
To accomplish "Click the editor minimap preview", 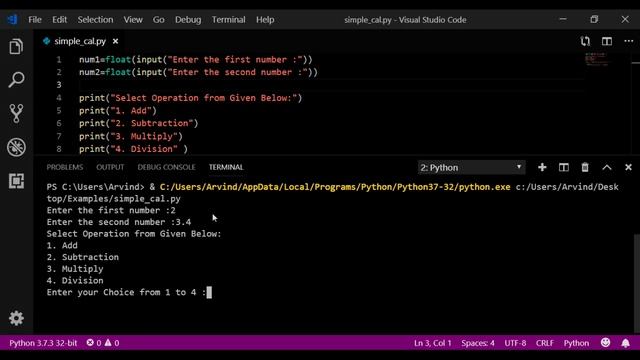I will pyautogui.click(x=596, y=60).
